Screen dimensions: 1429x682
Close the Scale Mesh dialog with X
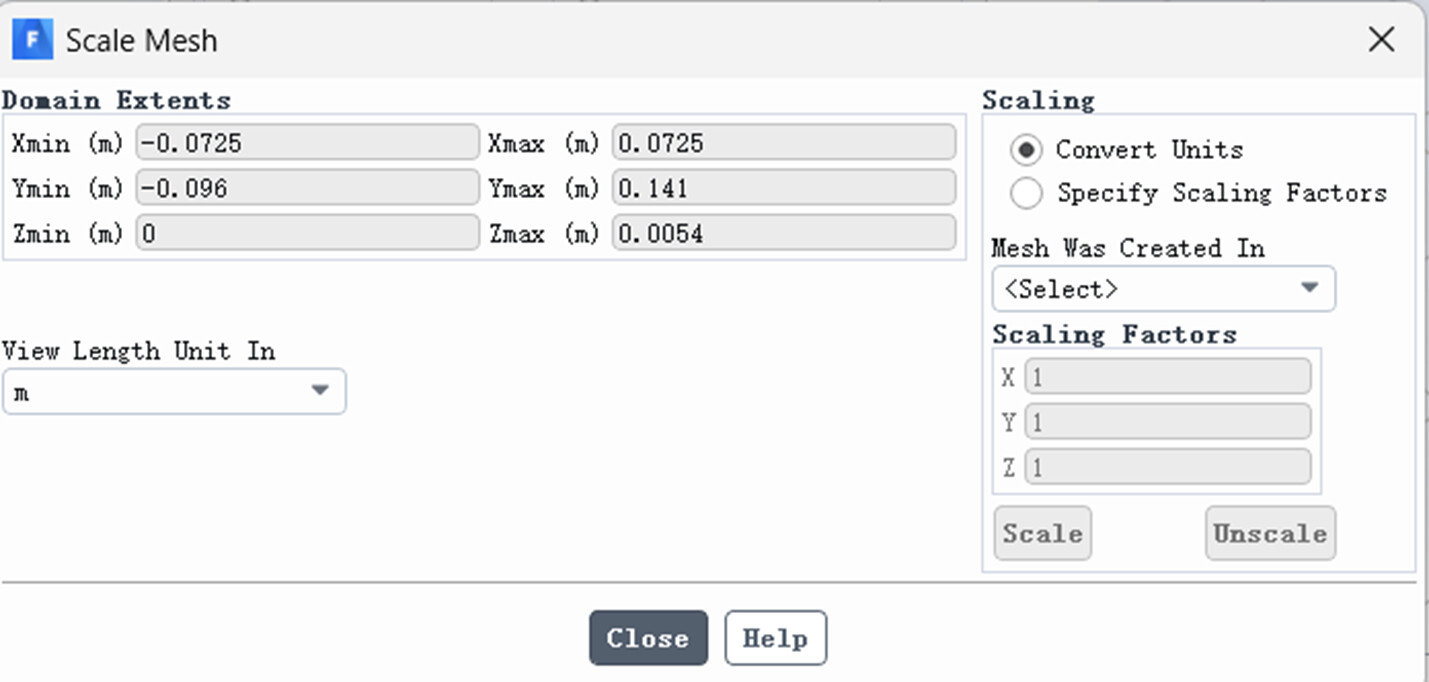(x=1381, y=40)
